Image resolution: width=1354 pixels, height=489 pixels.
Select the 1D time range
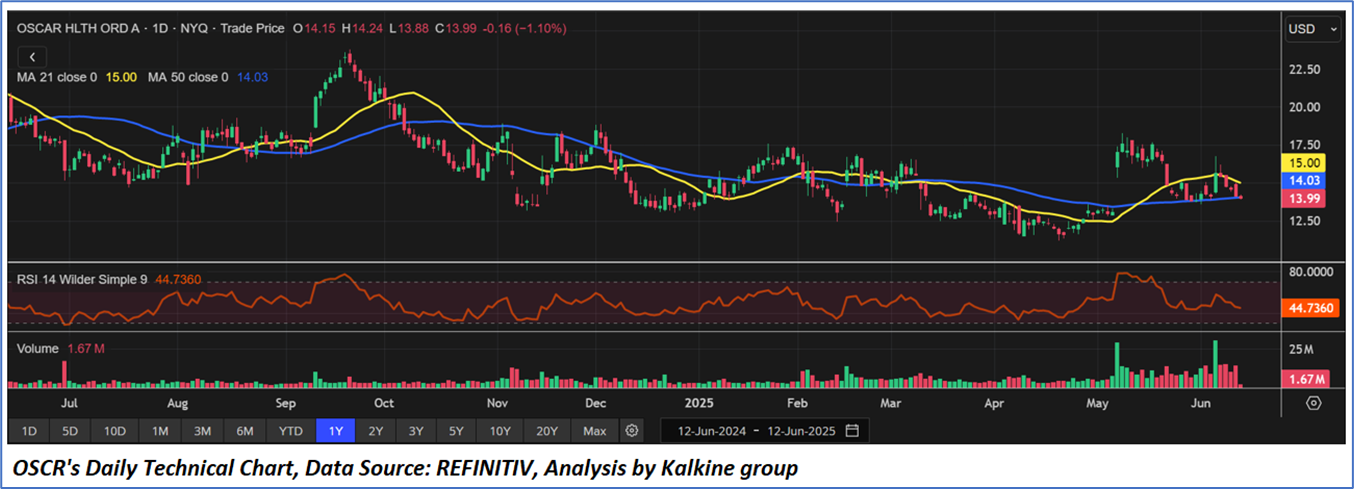pyautogui.click(x=30, y=431)
